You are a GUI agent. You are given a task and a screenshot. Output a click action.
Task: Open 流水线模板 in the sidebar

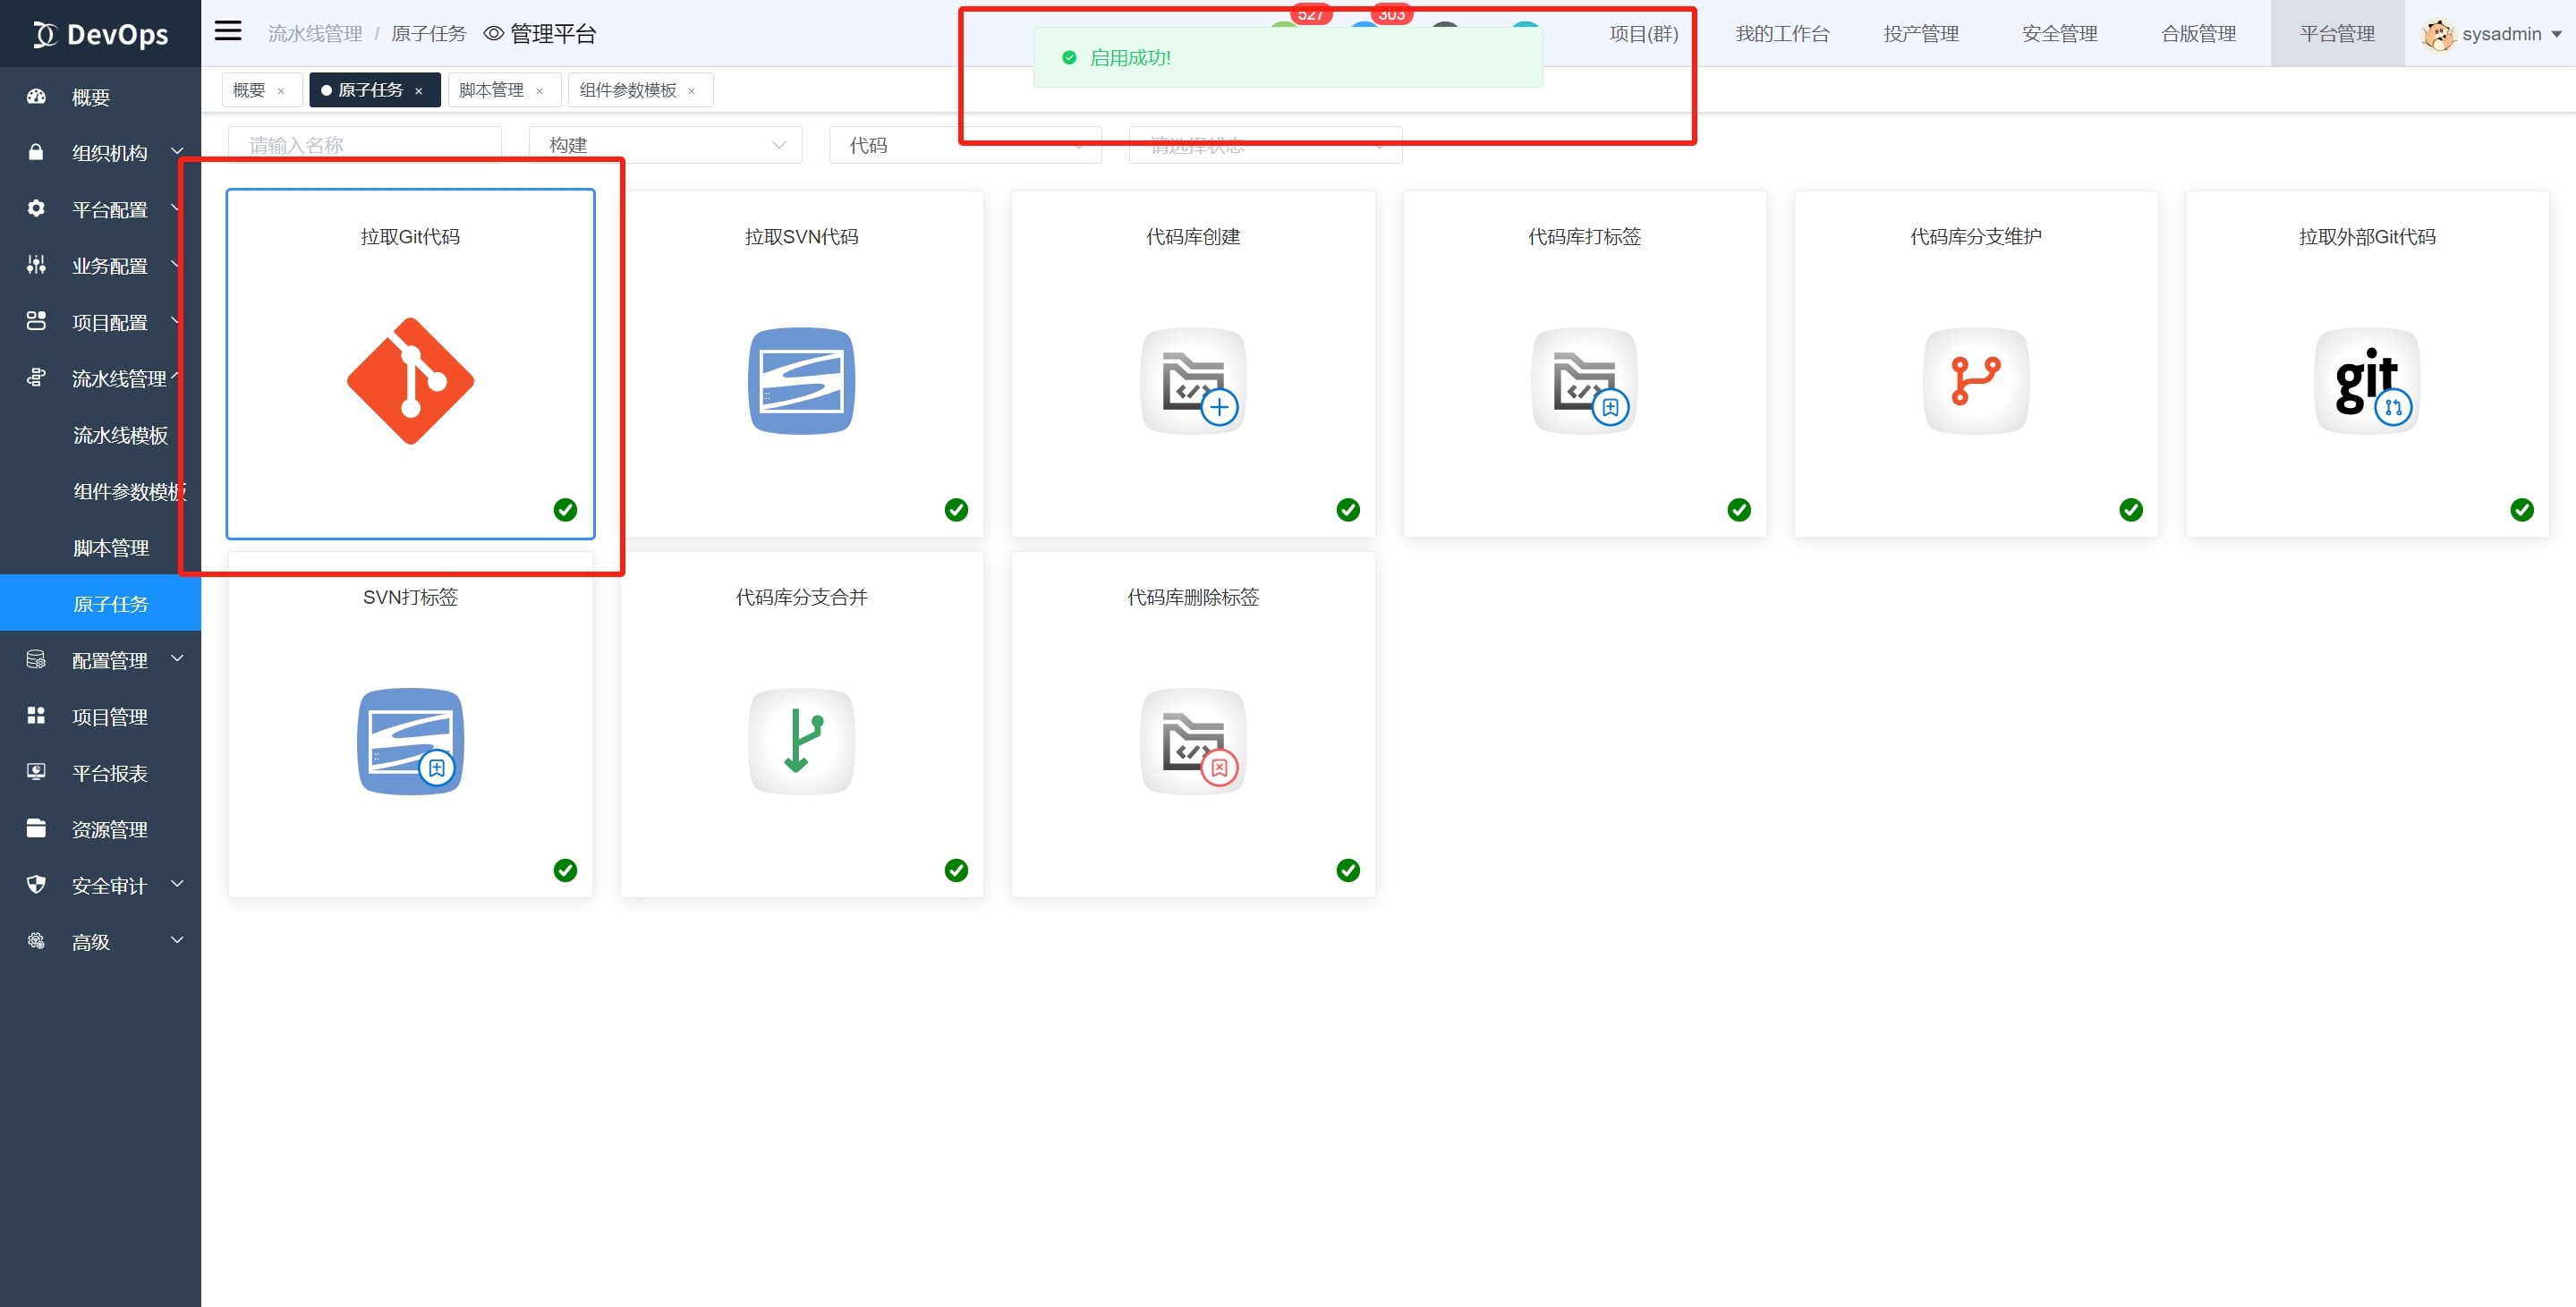point(120,435)
